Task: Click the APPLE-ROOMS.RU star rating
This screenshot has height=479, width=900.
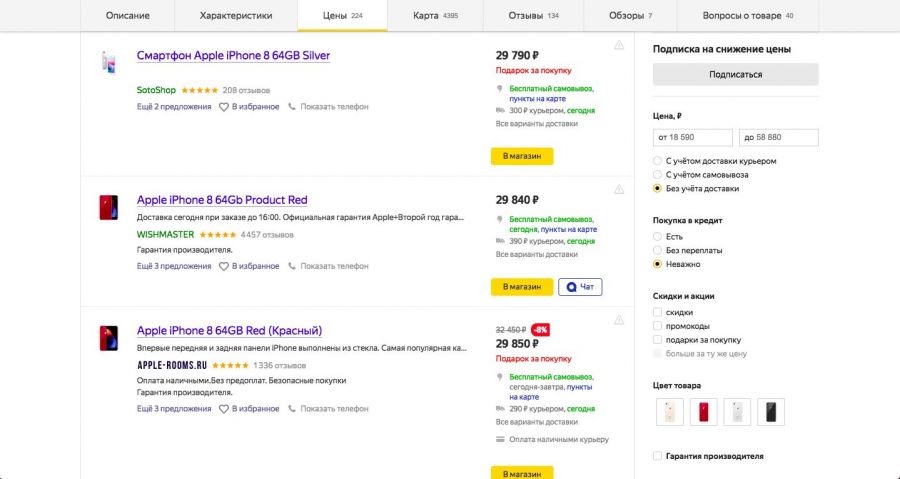Action: pos(230,365)
